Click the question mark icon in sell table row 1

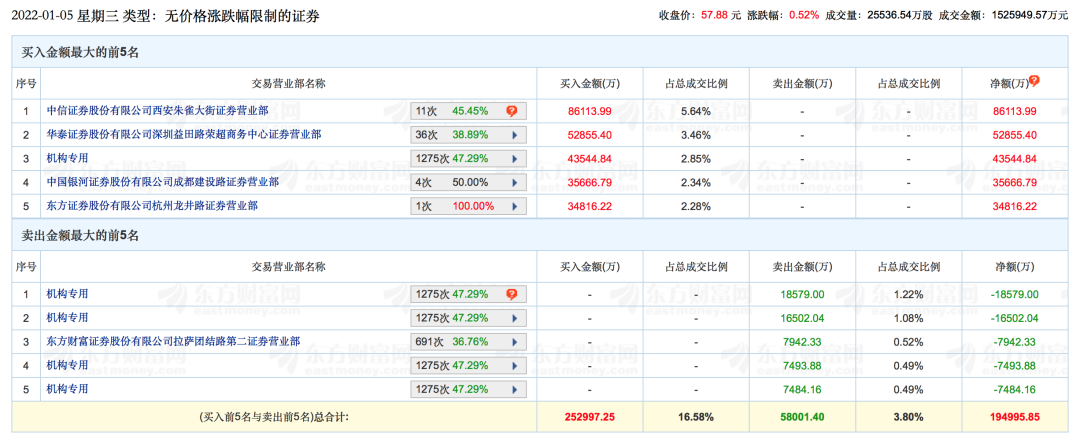[511, 294]
